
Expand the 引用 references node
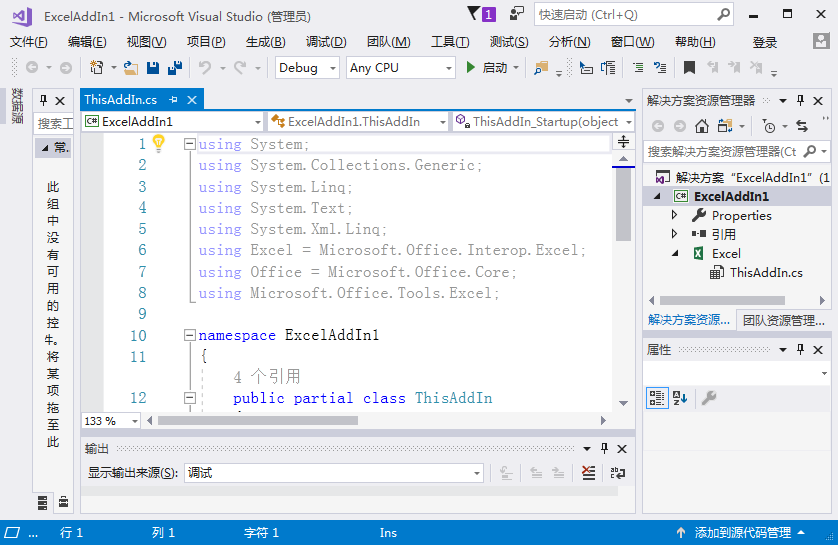[x=674, y=233]
